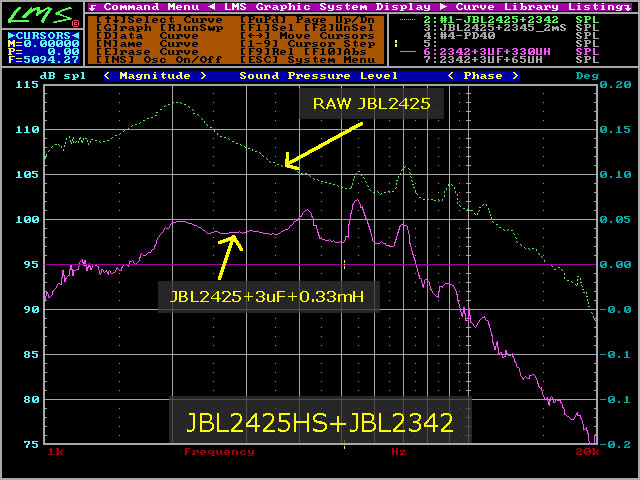Viewport: 640px width, 480px height.
Task: Click the SPL label of curve 2
Action: 587,19
